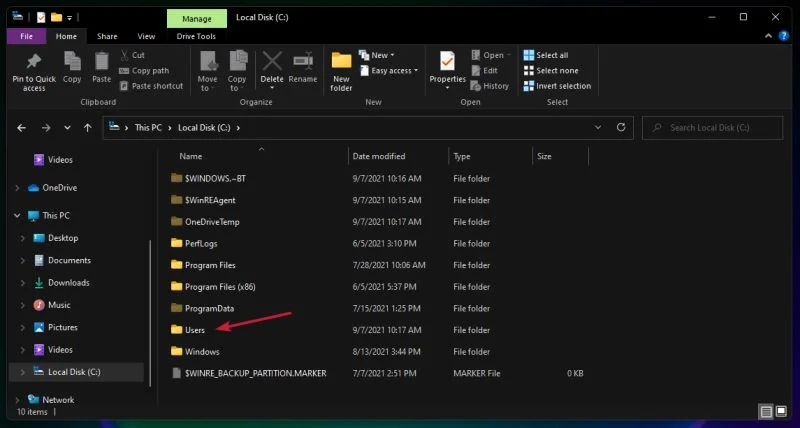
Task: Switch to the View ribbon tab
Action: click(147, 37)
